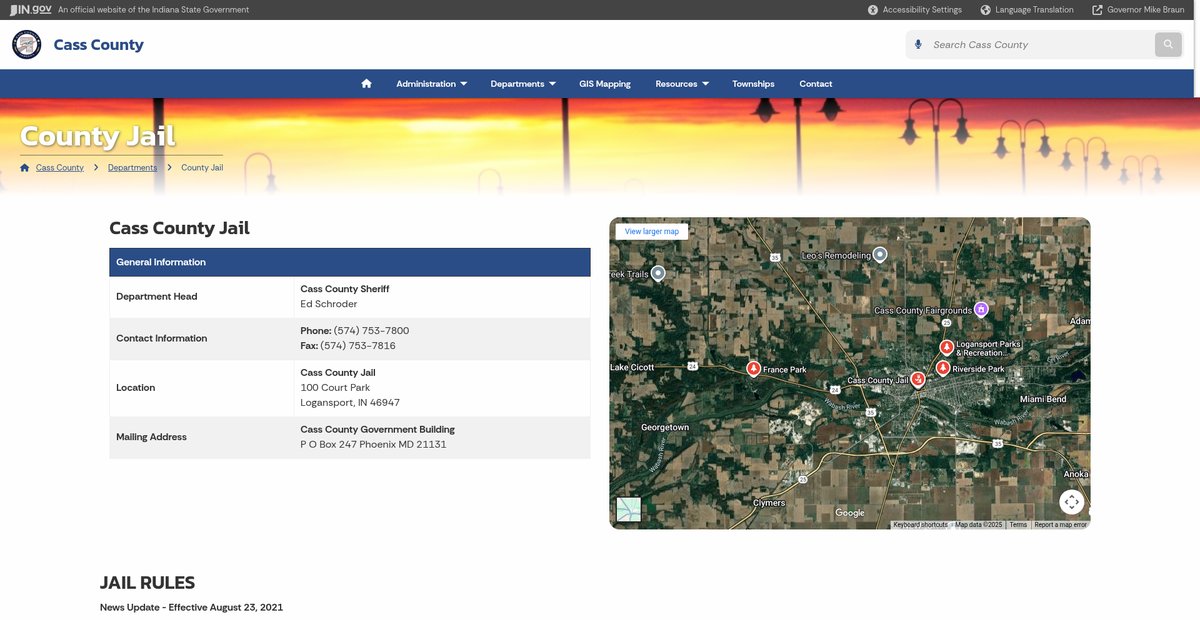Click the County Jail page banner title
Image resolution: width=1200 pixels, height=620 pixels.
pyautogui.click(x=98, y=136)
